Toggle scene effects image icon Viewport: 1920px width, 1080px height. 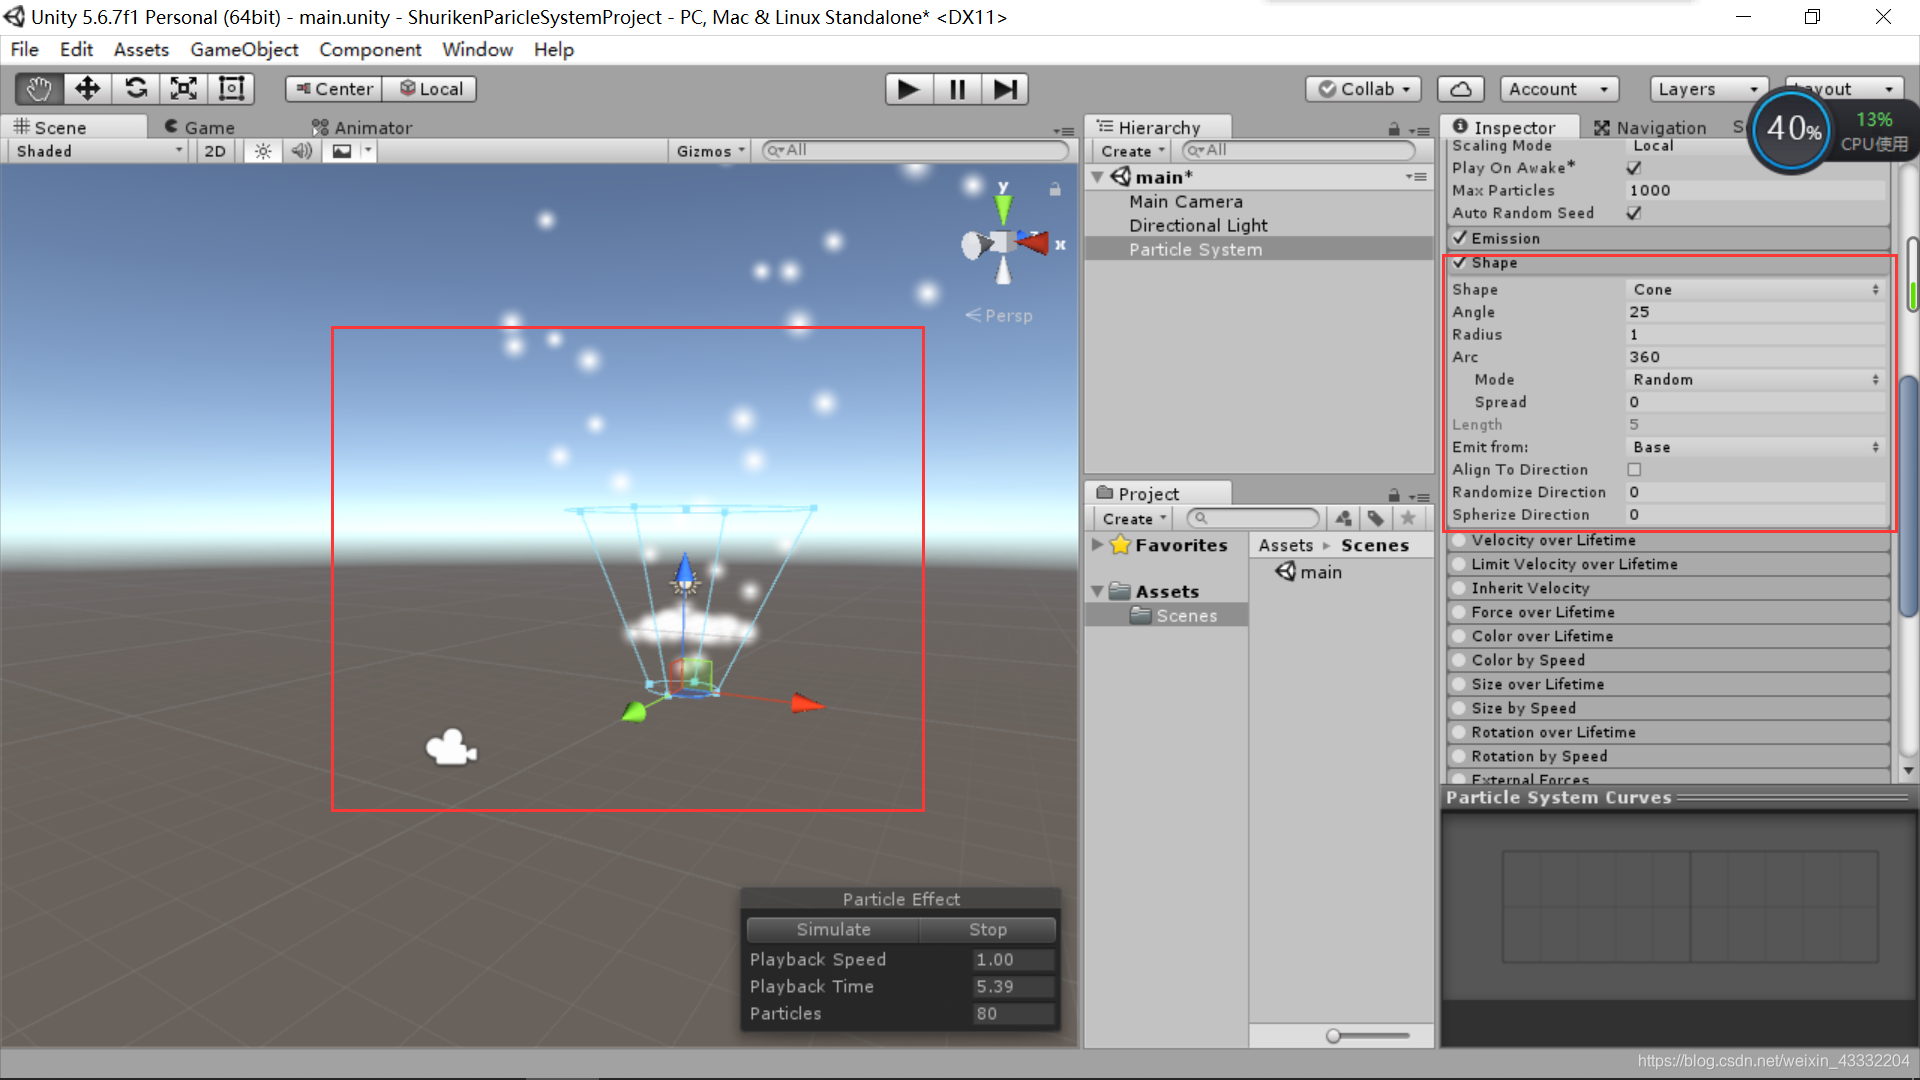click(x=342, y=151)
